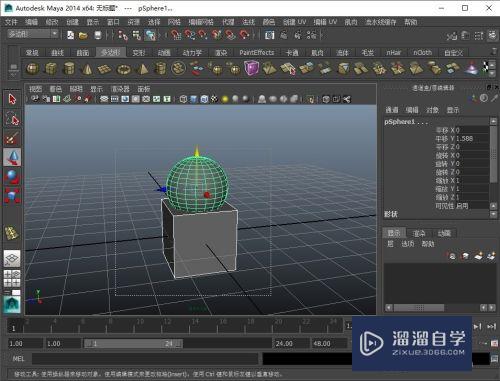Image resolution: width=500 pixels, height=381 pixels.
Task: Open the 通道 menu in channel box
Action: (392, 110)
